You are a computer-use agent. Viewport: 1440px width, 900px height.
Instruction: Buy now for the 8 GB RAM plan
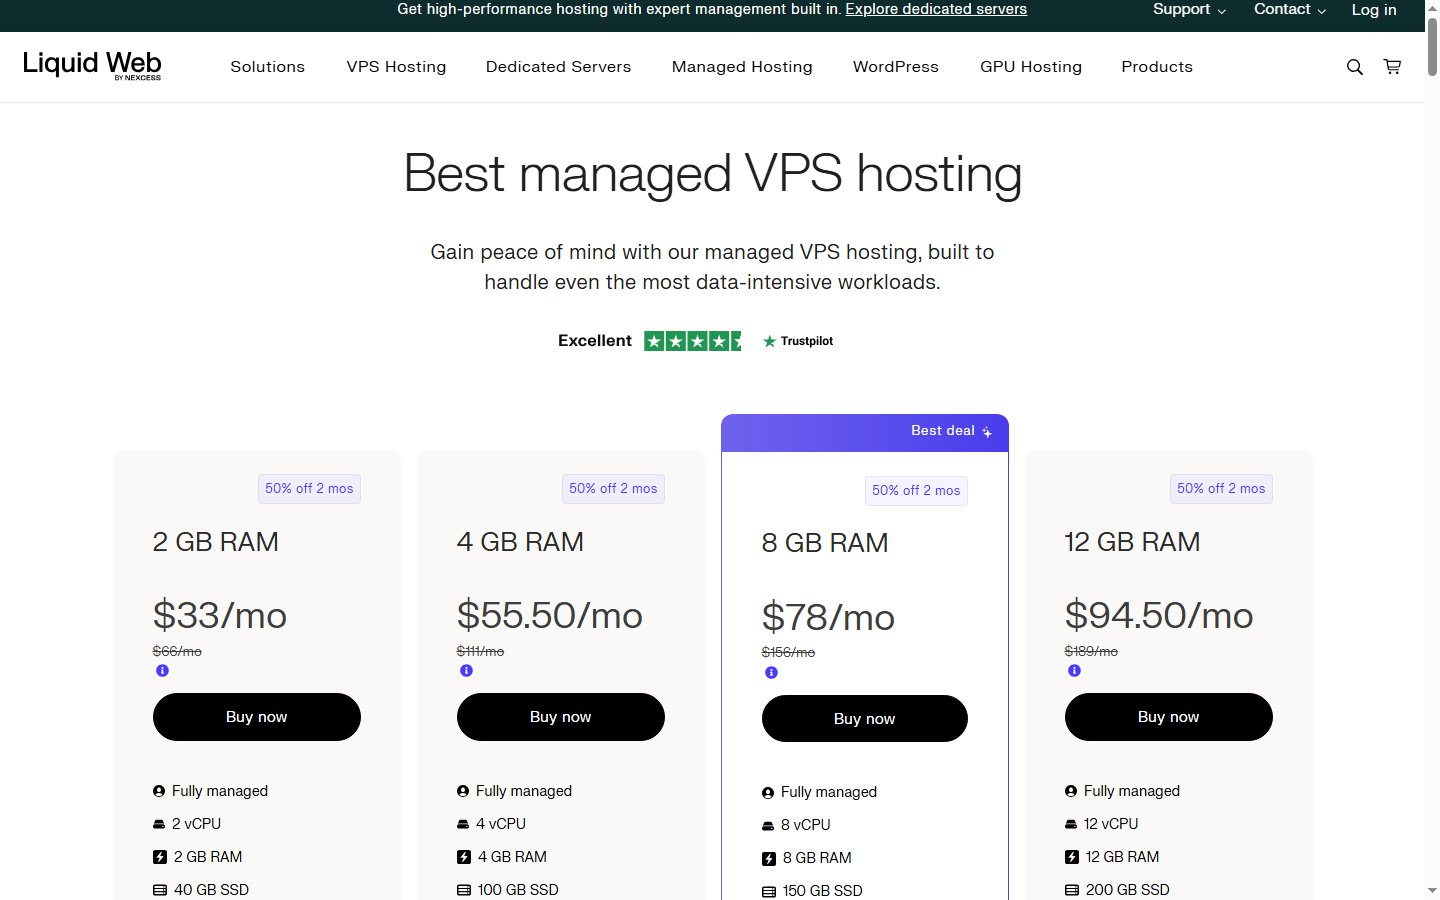pos(865,719)
